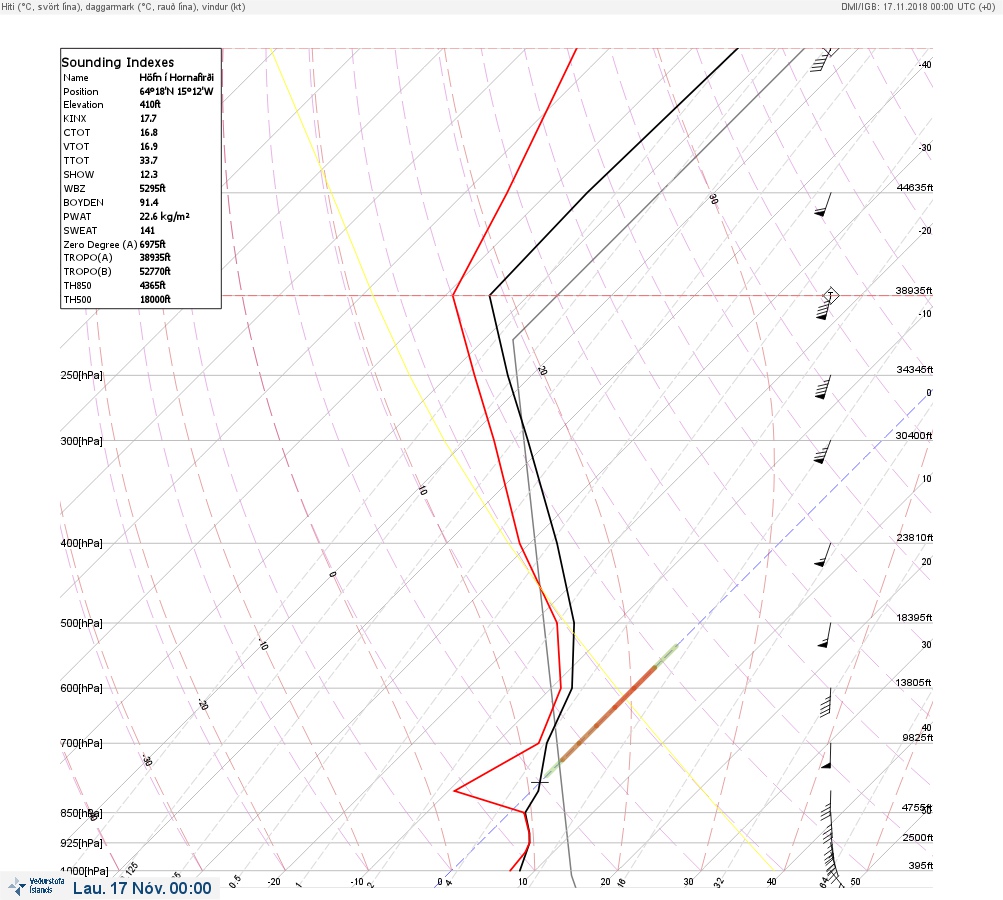Click the 925[hPa] pressure label
1003x900 pixels.
point(81,843)
